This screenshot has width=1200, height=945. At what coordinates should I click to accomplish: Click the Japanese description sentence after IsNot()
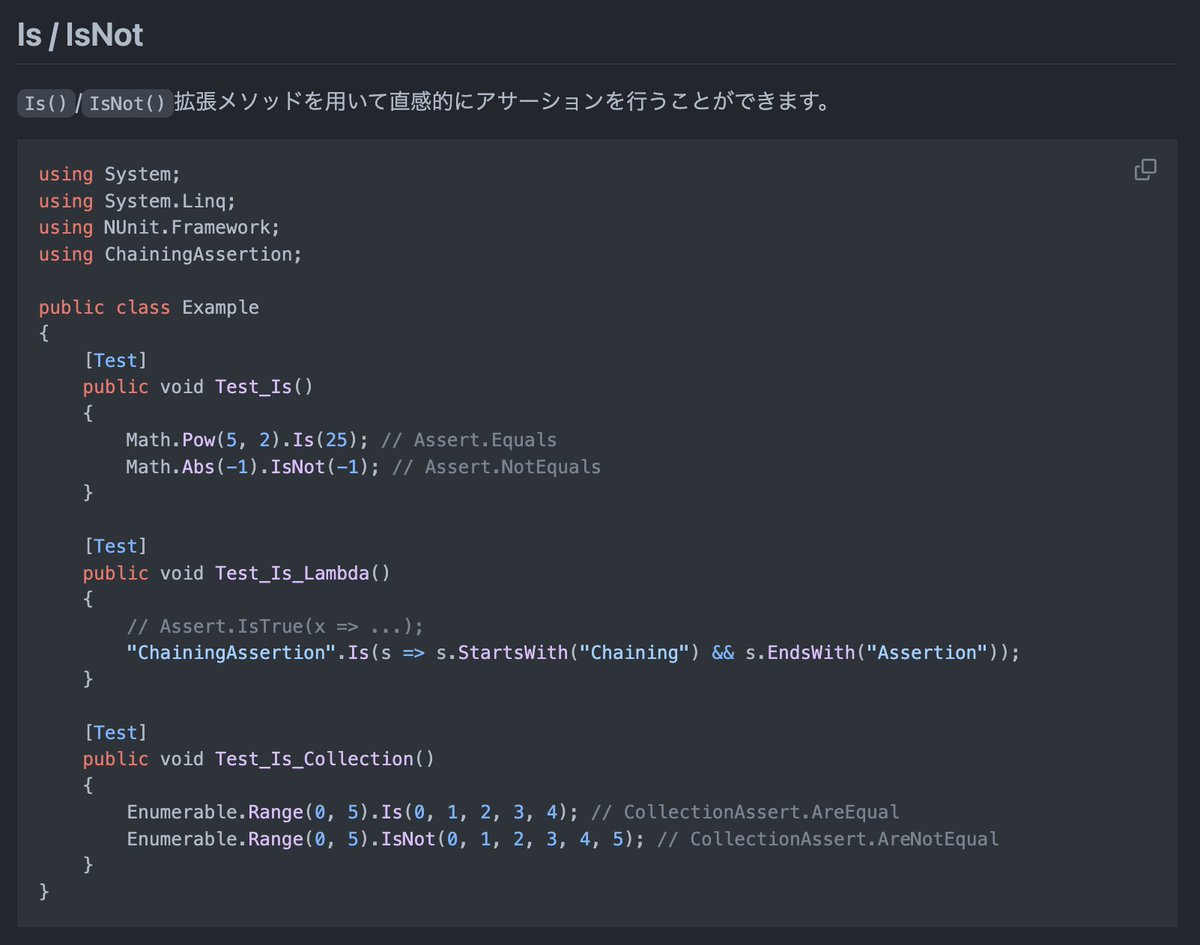click(502, 102)
